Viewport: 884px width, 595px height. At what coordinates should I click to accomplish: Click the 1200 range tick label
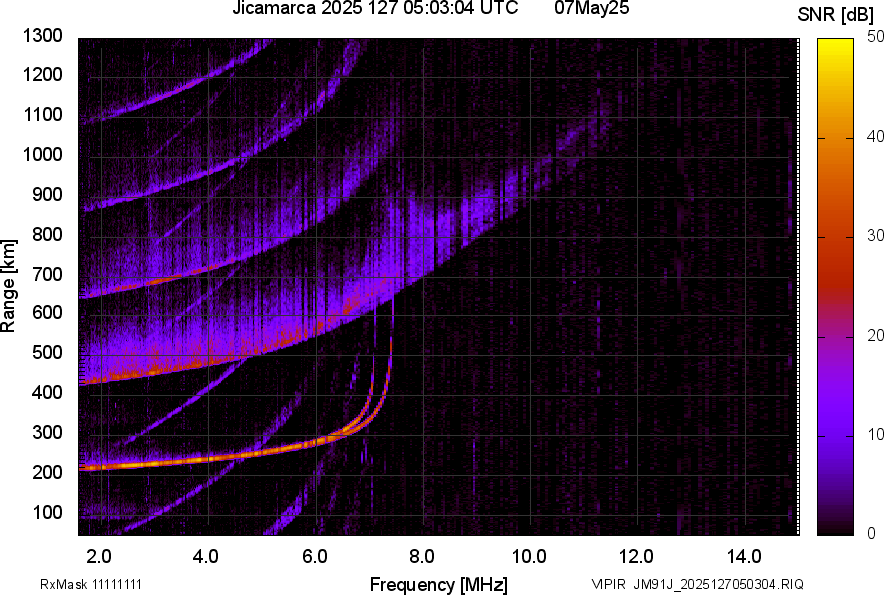(x=43, y=74)
